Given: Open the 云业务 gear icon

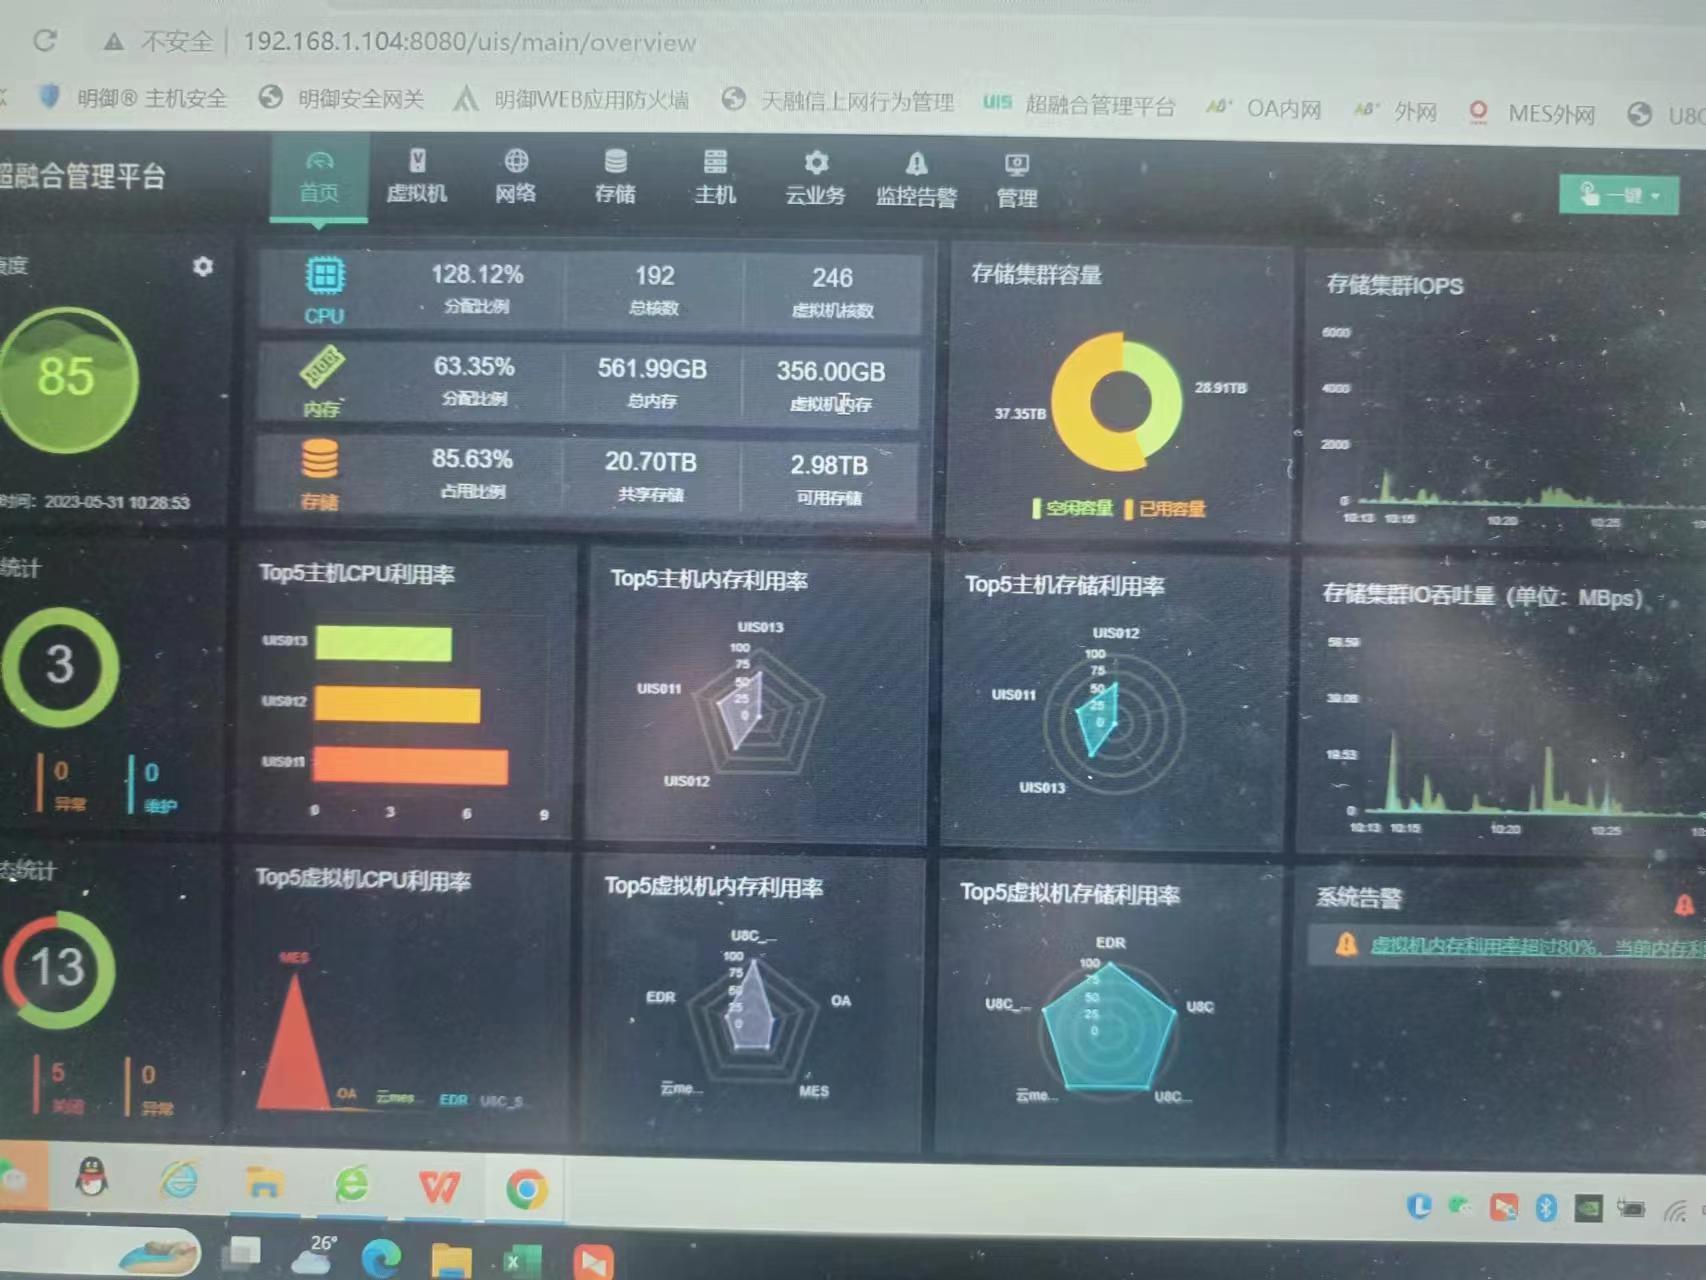Looking at the screenshot, I should coord(816,163).
